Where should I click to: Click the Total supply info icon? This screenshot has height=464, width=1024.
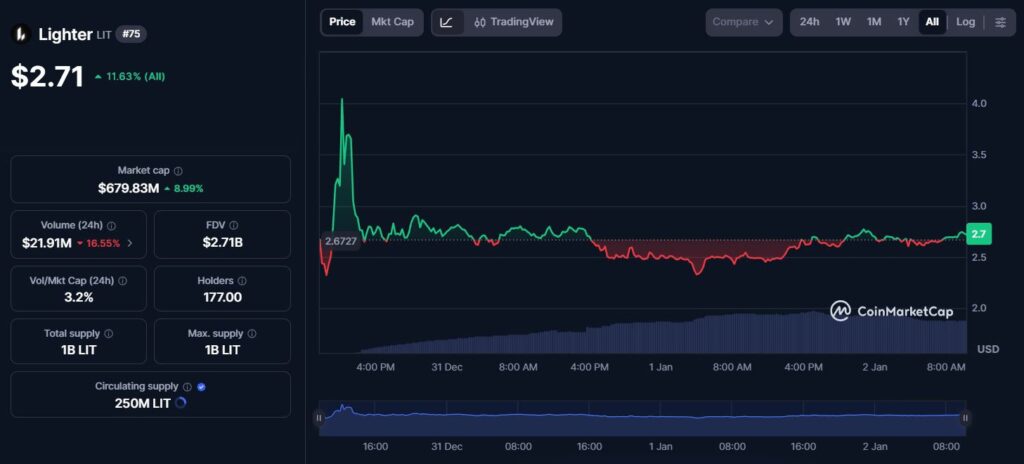pos(109,334)
